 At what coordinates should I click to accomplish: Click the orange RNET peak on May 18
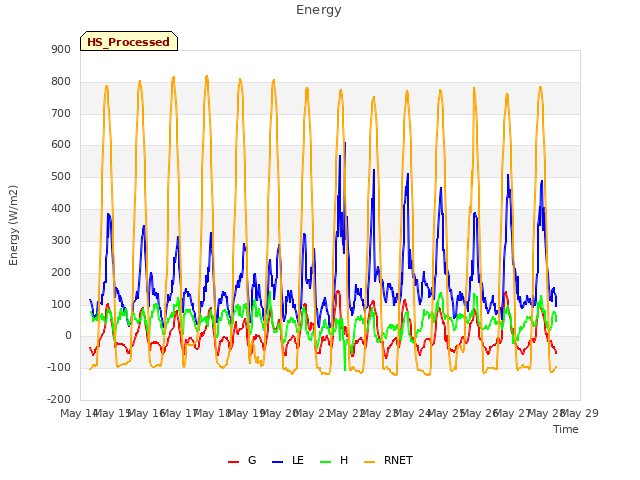(x=207, y=76)
